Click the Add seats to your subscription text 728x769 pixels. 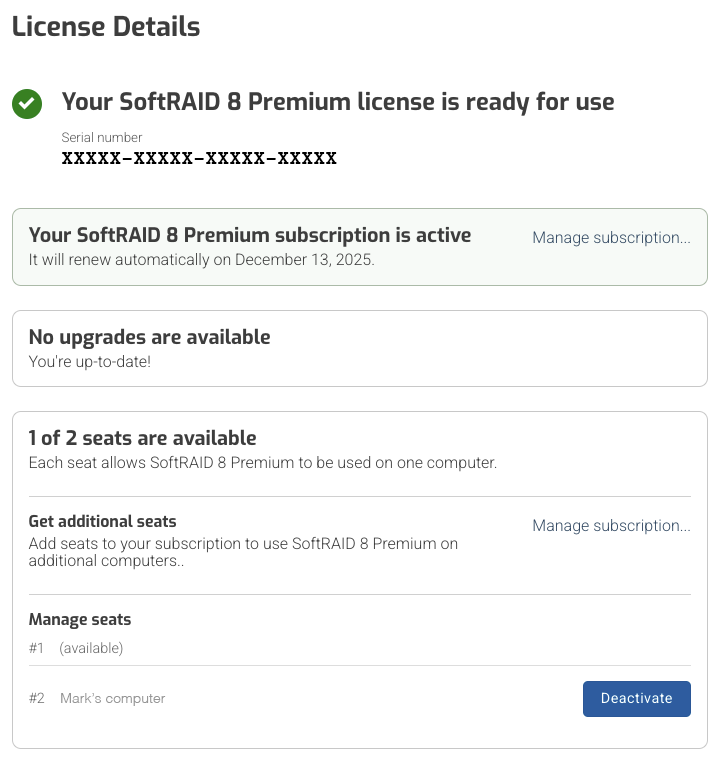click(243, 552)
